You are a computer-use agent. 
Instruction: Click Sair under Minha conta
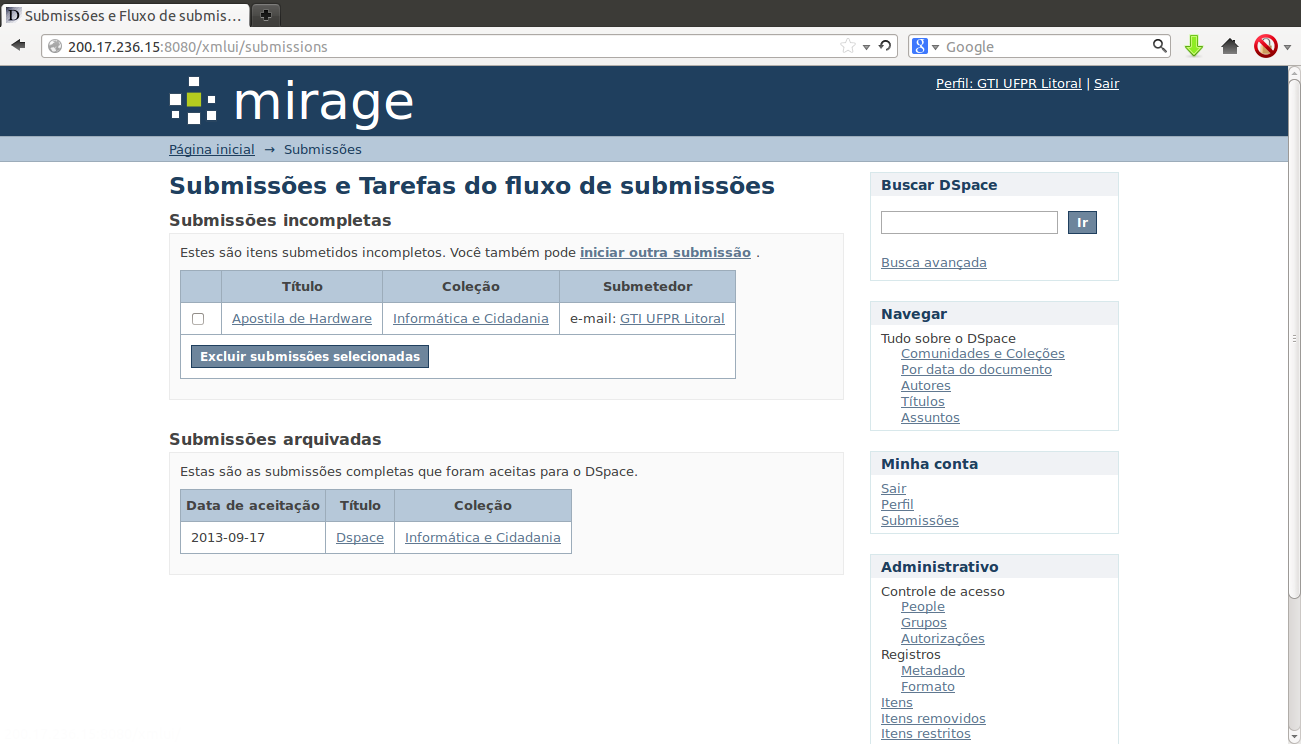point(894,489)
